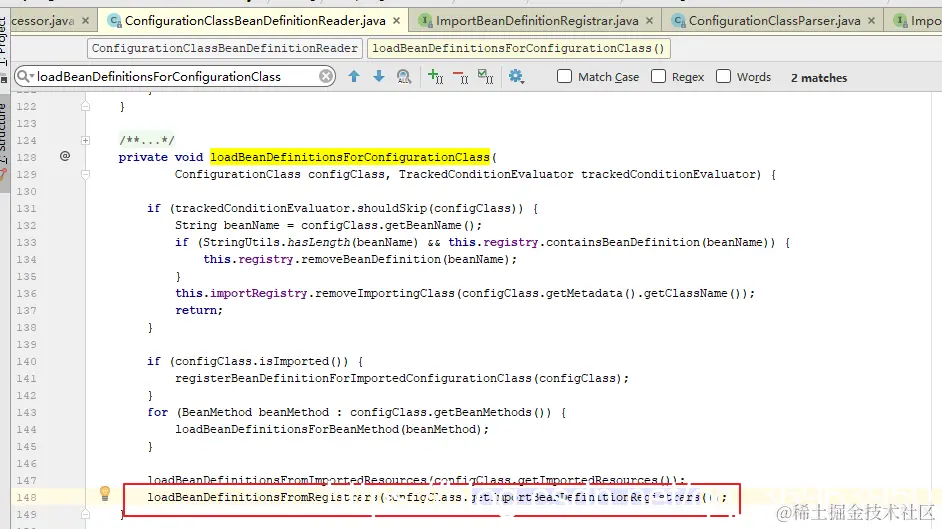Collapse fold marker at line 149
Screen dimensions: 942x529
click(x=85, y=515)
